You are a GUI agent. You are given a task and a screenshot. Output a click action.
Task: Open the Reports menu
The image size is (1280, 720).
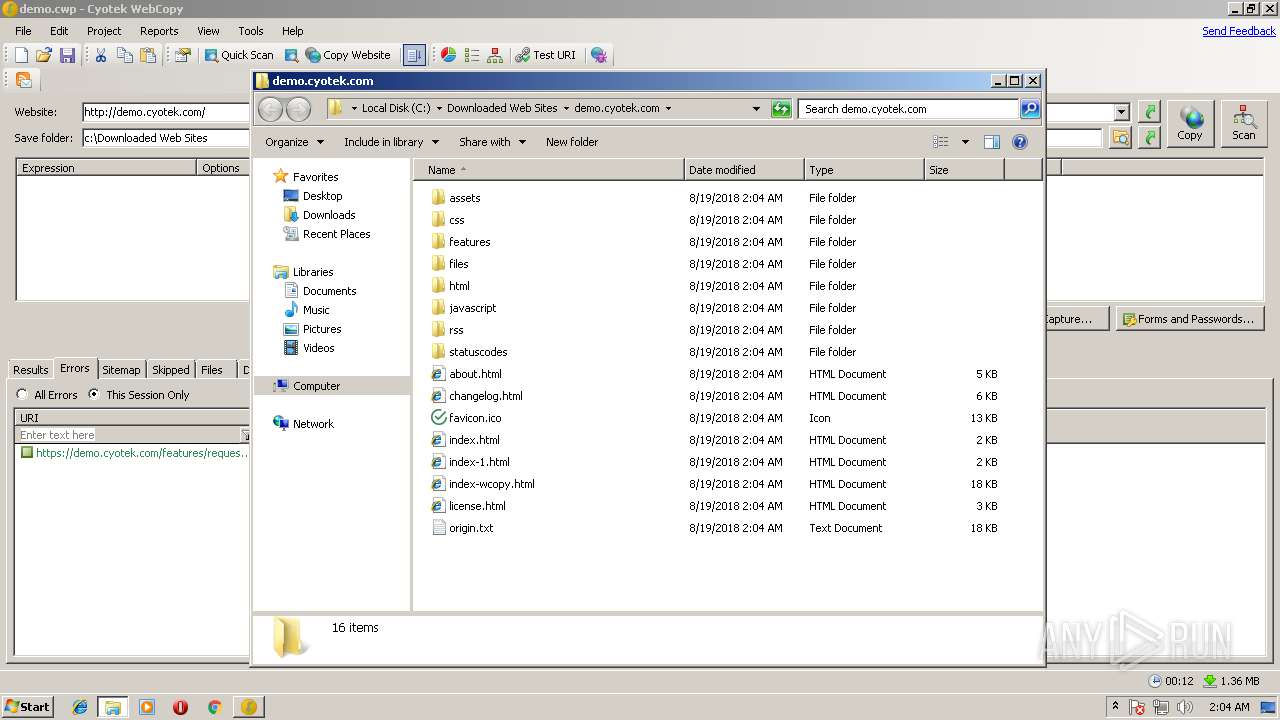[159, 31]
